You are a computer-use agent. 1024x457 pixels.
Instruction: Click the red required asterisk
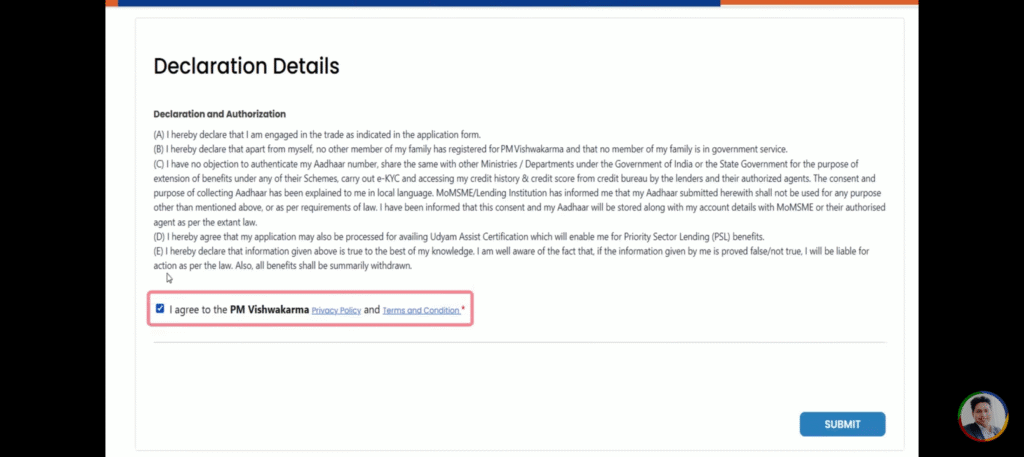[x=463, y=309]
